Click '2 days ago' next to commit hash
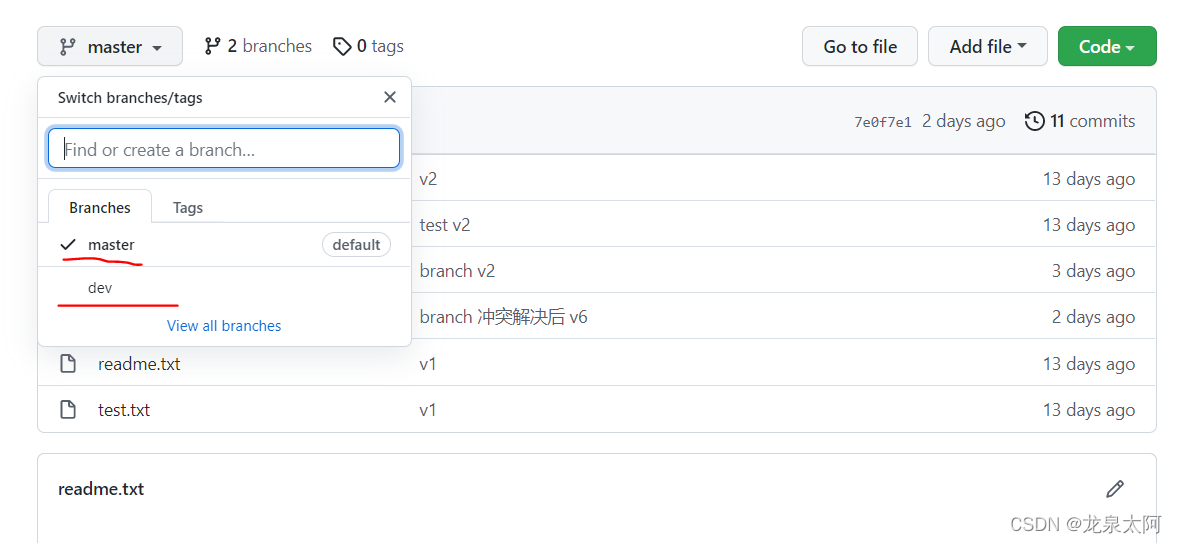This screenshot has width=1177, height=543. click(963, 121)
